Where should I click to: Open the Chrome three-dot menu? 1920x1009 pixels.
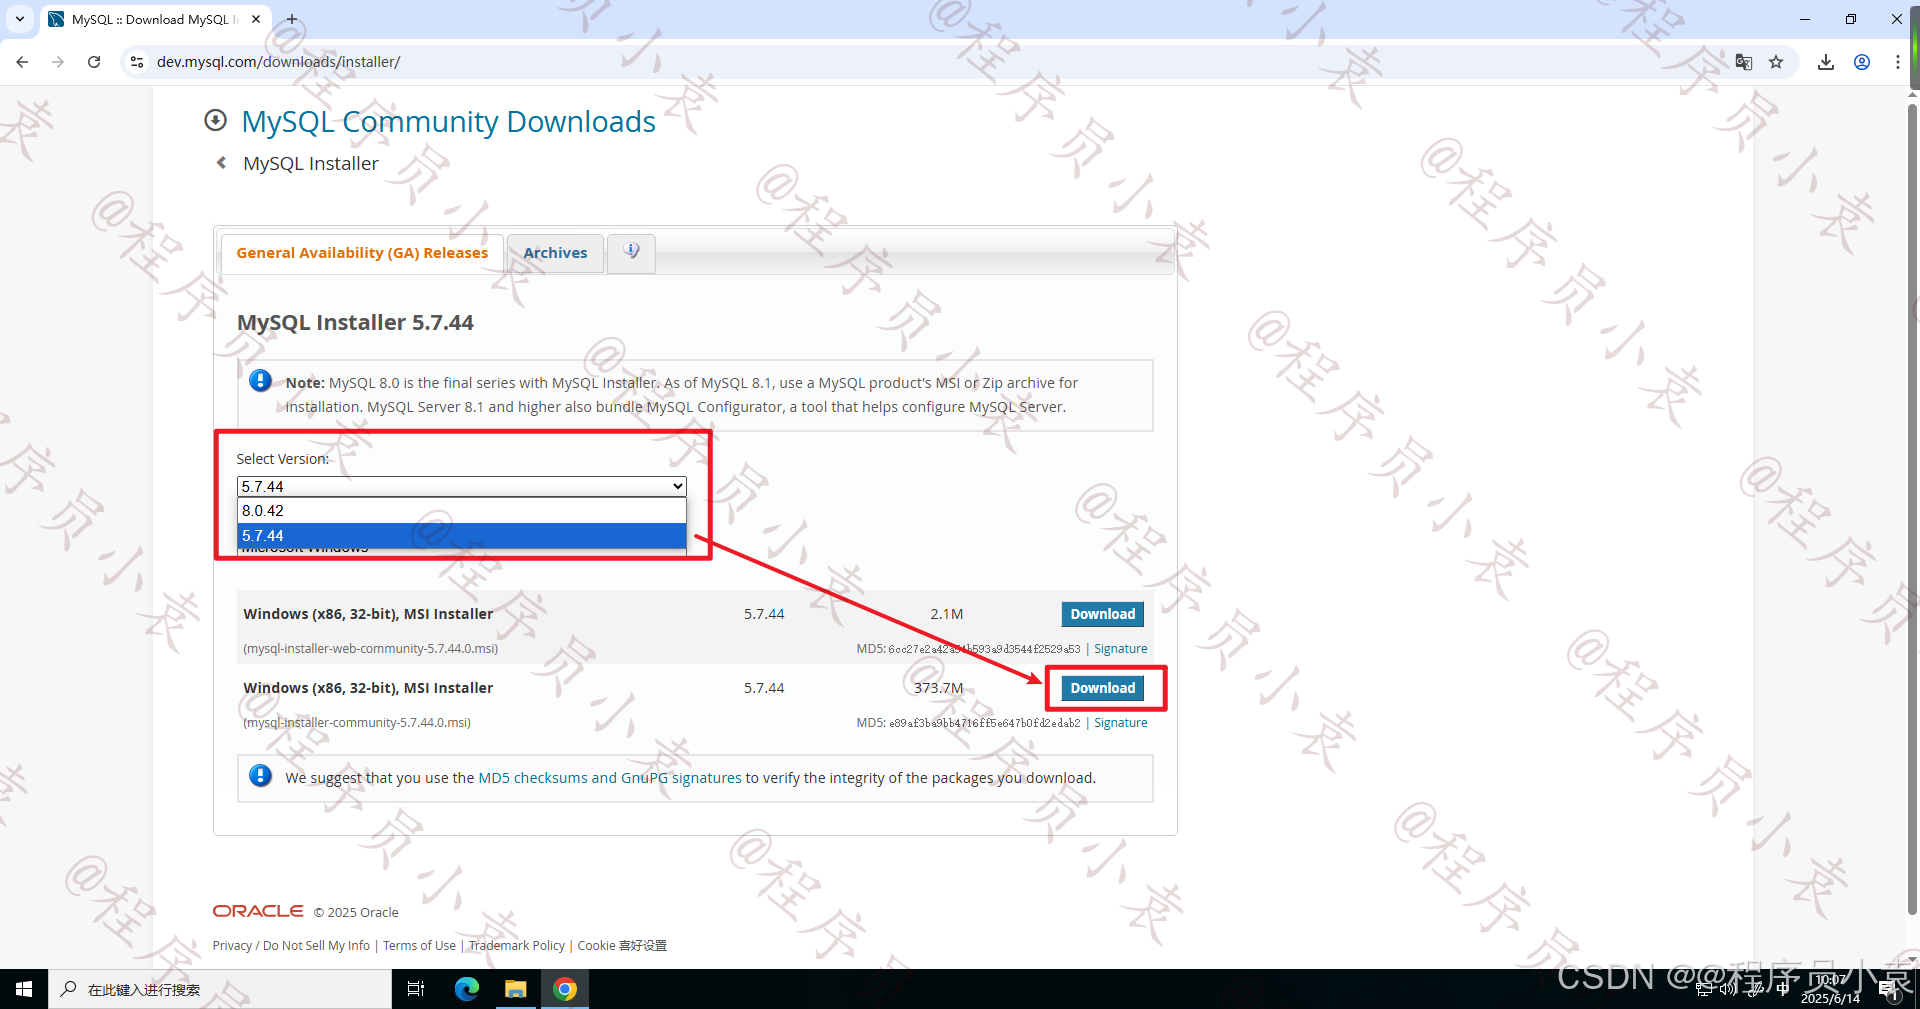pyautogui.click(x=1897, y=62)
